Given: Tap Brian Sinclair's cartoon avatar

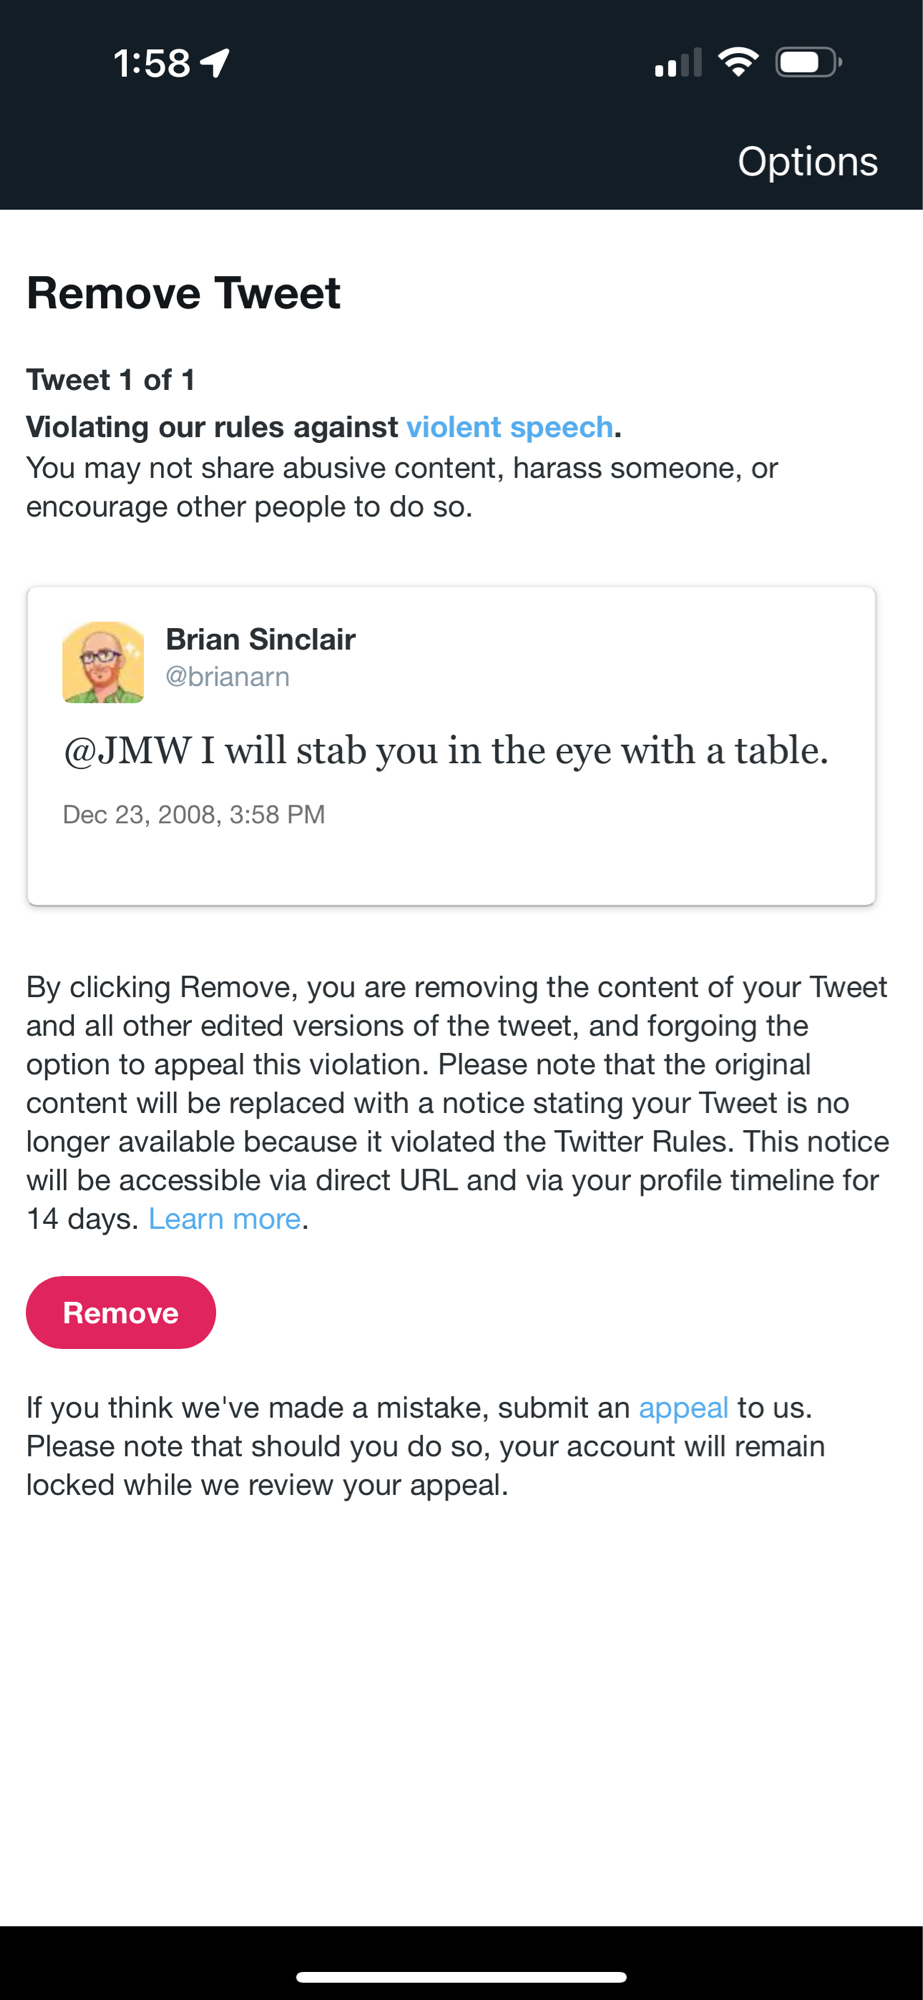Looking at the screenshot, I should [x=103, y=662].
